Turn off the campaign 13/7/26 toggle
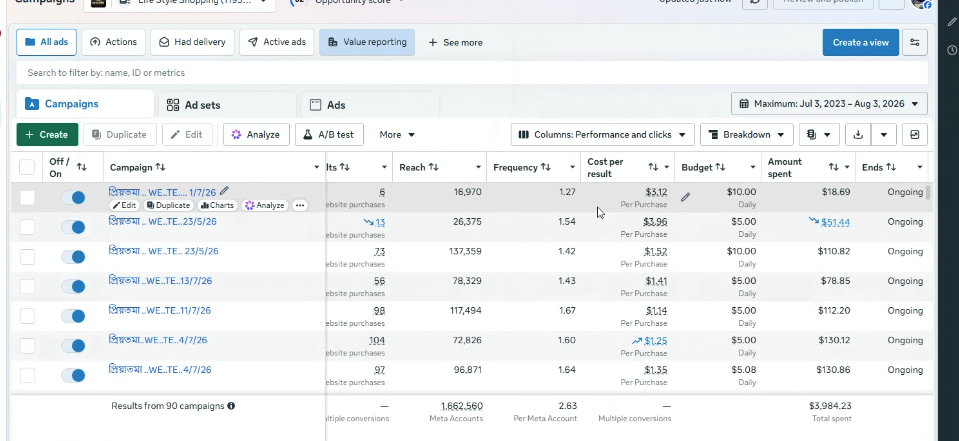The height and width of the screenshot is (441, 959). (x=73, y=286)
